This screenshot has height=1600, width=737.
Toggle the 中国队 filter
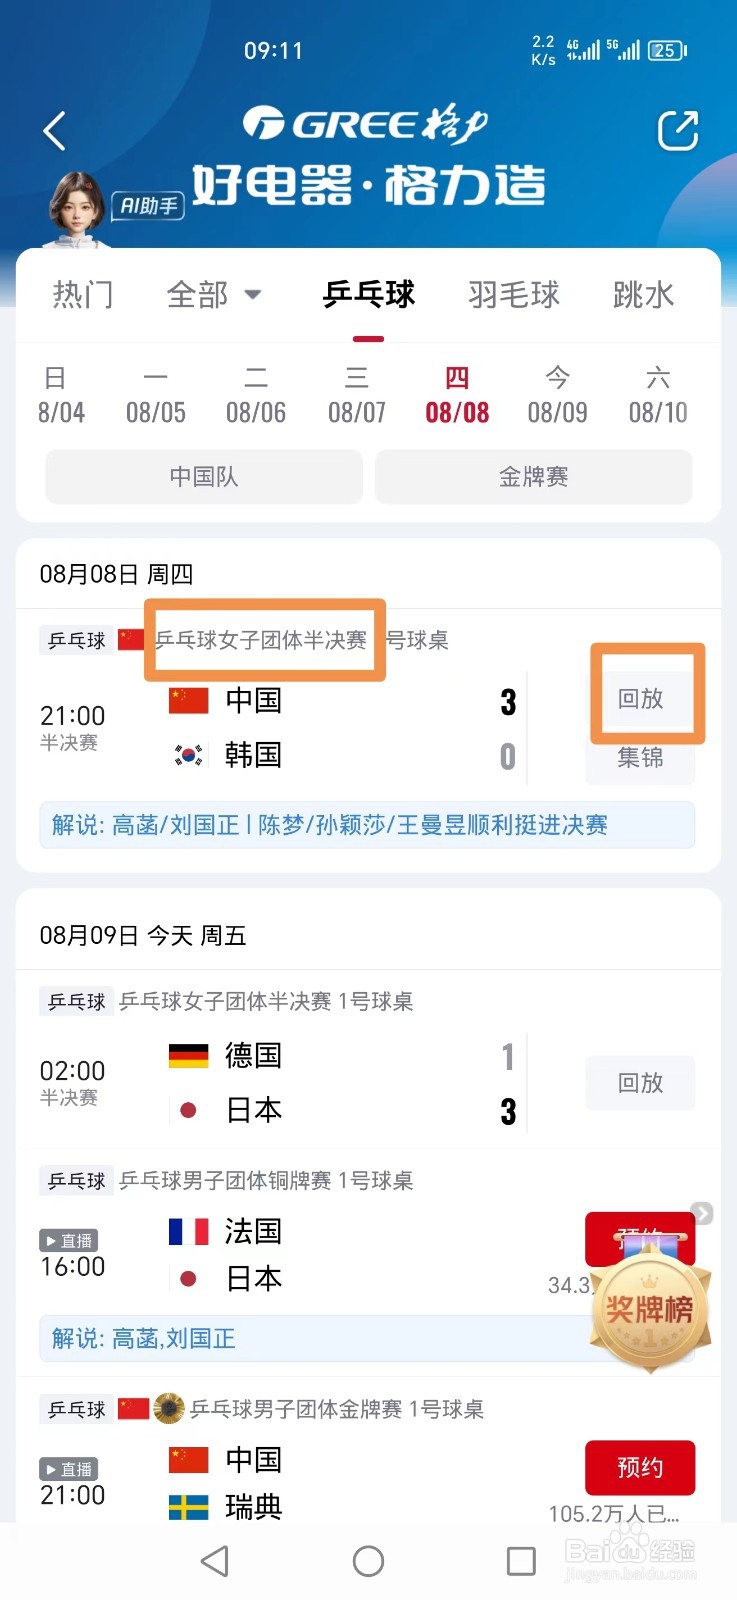point(204,477)
